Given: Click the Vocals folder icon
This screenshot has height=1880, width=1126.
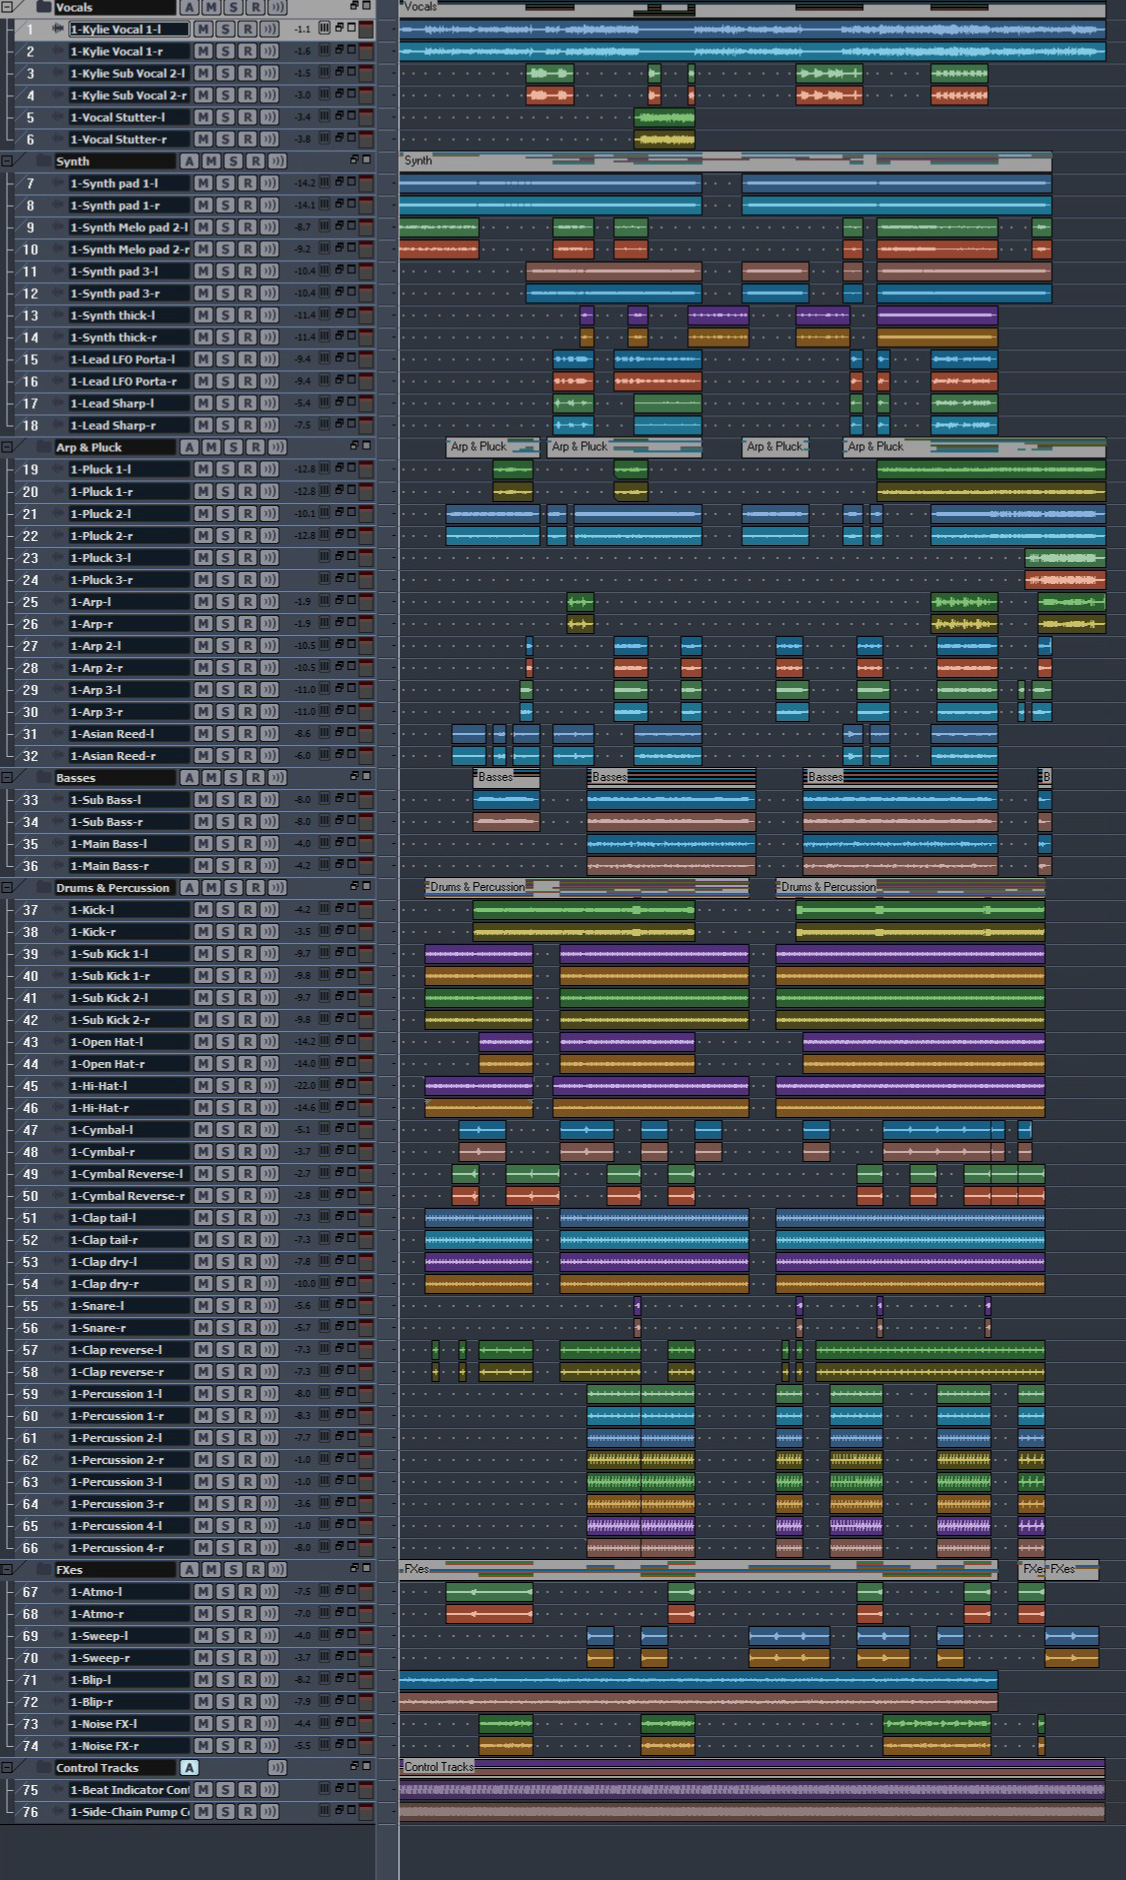Looking at the screenshot, I should 43,7.
